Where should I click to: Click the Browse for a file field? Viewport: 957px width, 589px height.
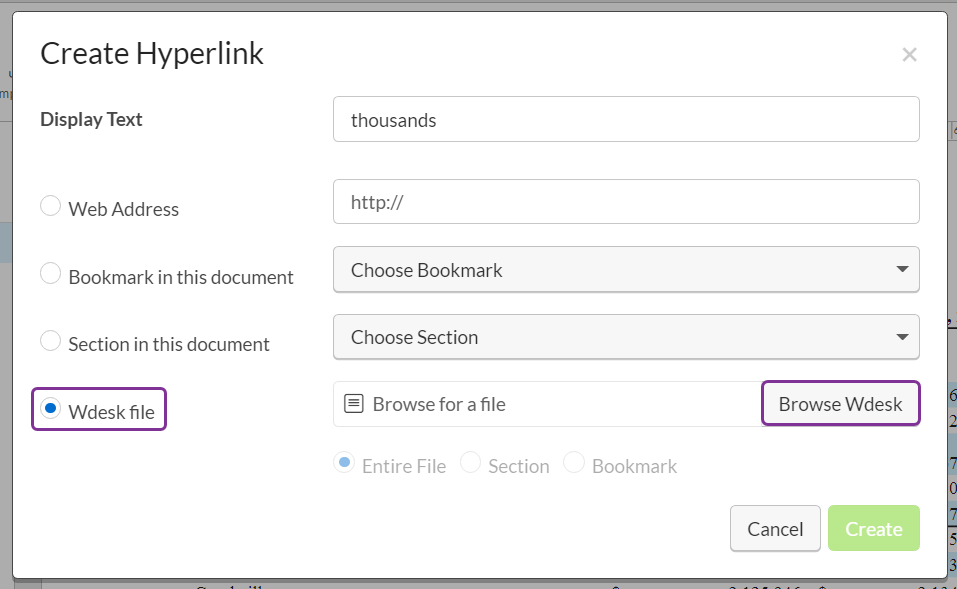point(547,404)
